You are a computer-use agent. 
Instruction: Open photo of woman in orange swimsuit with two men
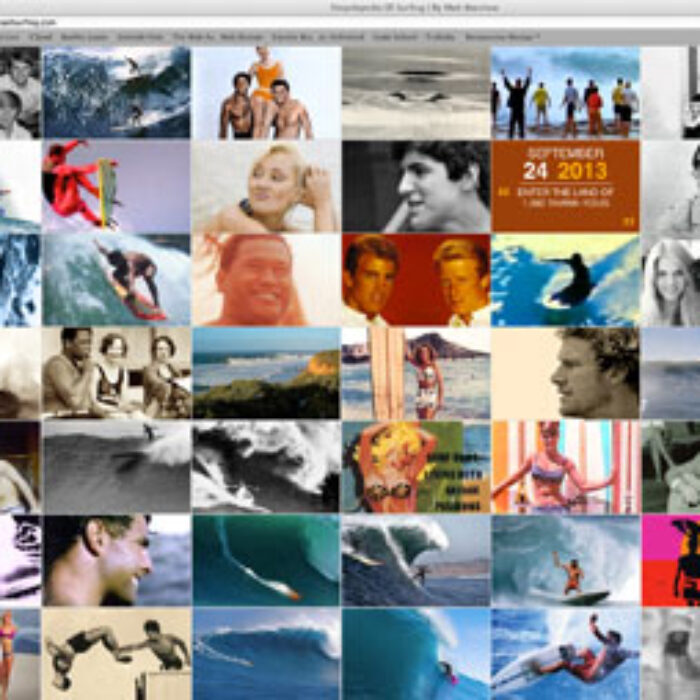tap(267, 92)
